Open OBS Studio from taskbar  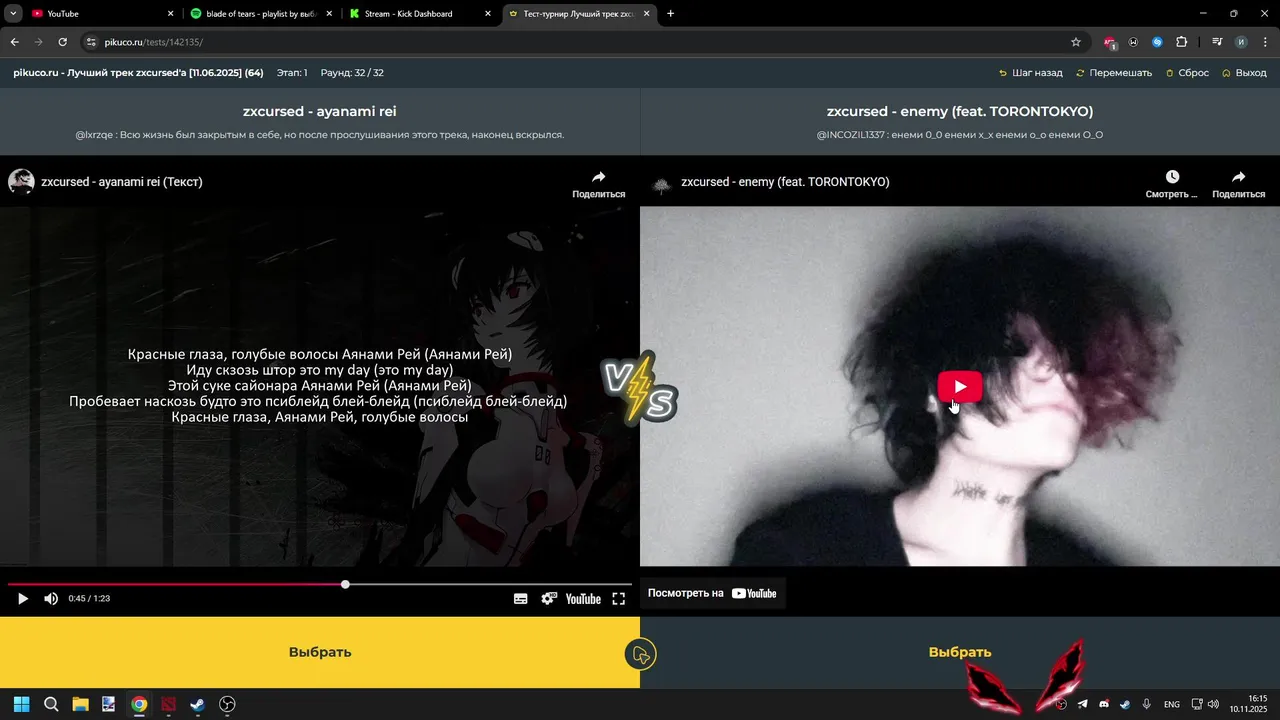227,704
